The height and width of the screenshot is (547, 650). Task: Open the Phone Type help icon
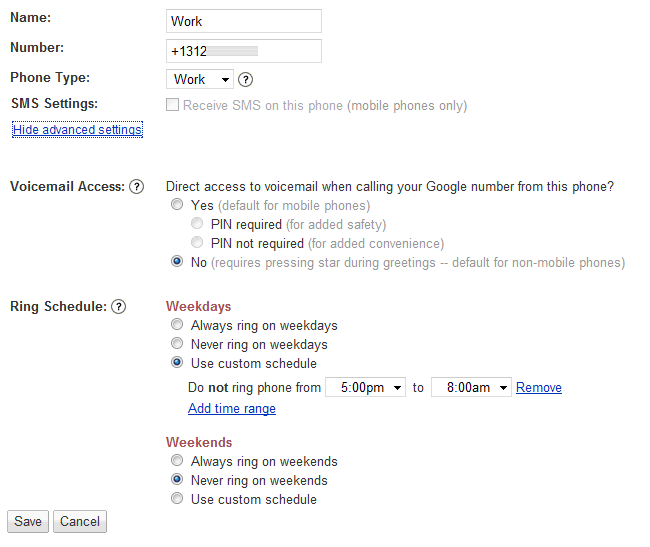click(x=245, y=79)
